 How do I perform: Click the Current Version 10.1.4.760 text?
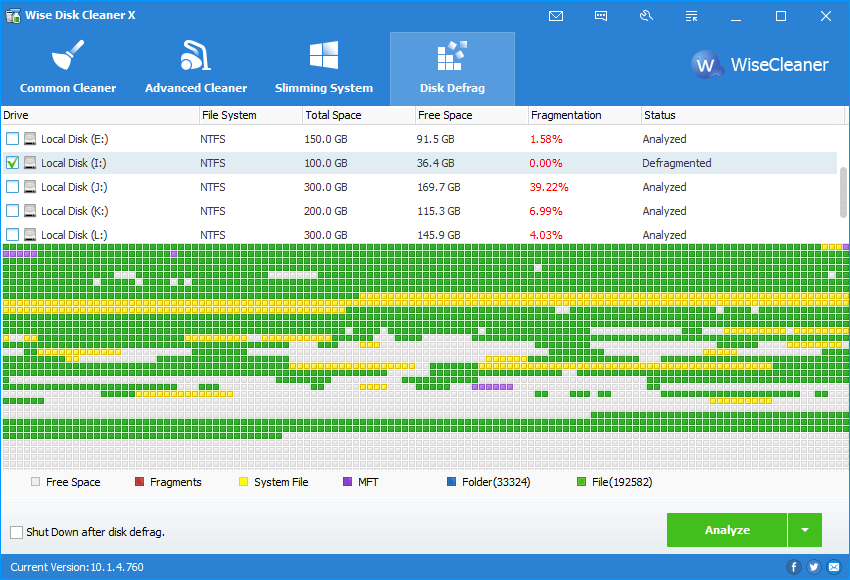click(x=77, y=567)
